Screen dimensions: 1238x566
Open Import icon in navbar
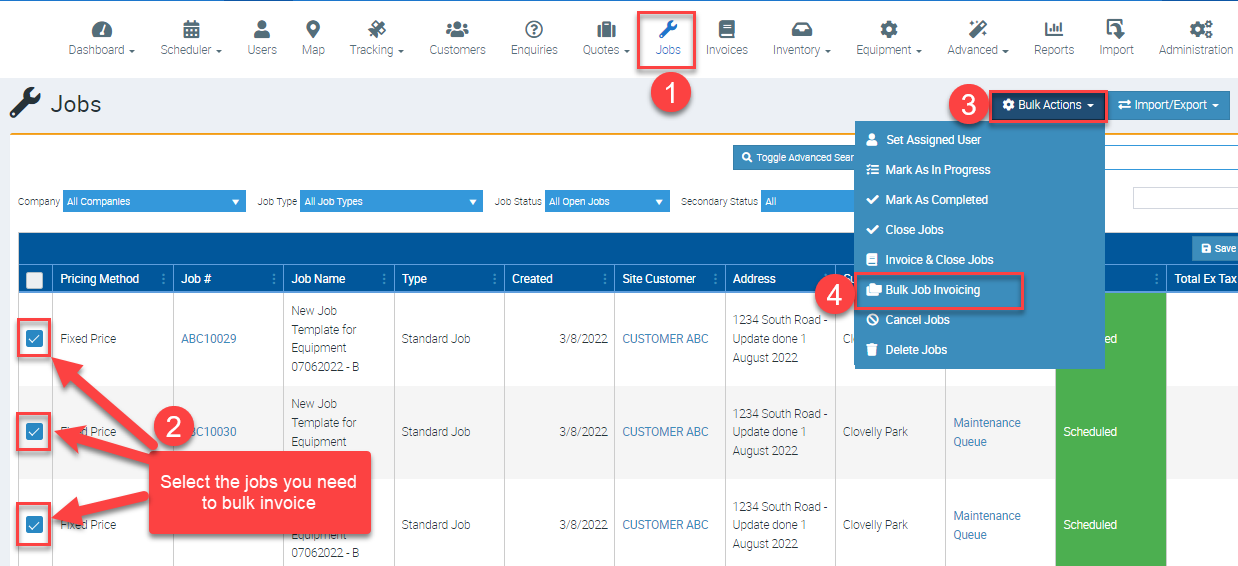pyautogui.click(x=1116, y=29)
